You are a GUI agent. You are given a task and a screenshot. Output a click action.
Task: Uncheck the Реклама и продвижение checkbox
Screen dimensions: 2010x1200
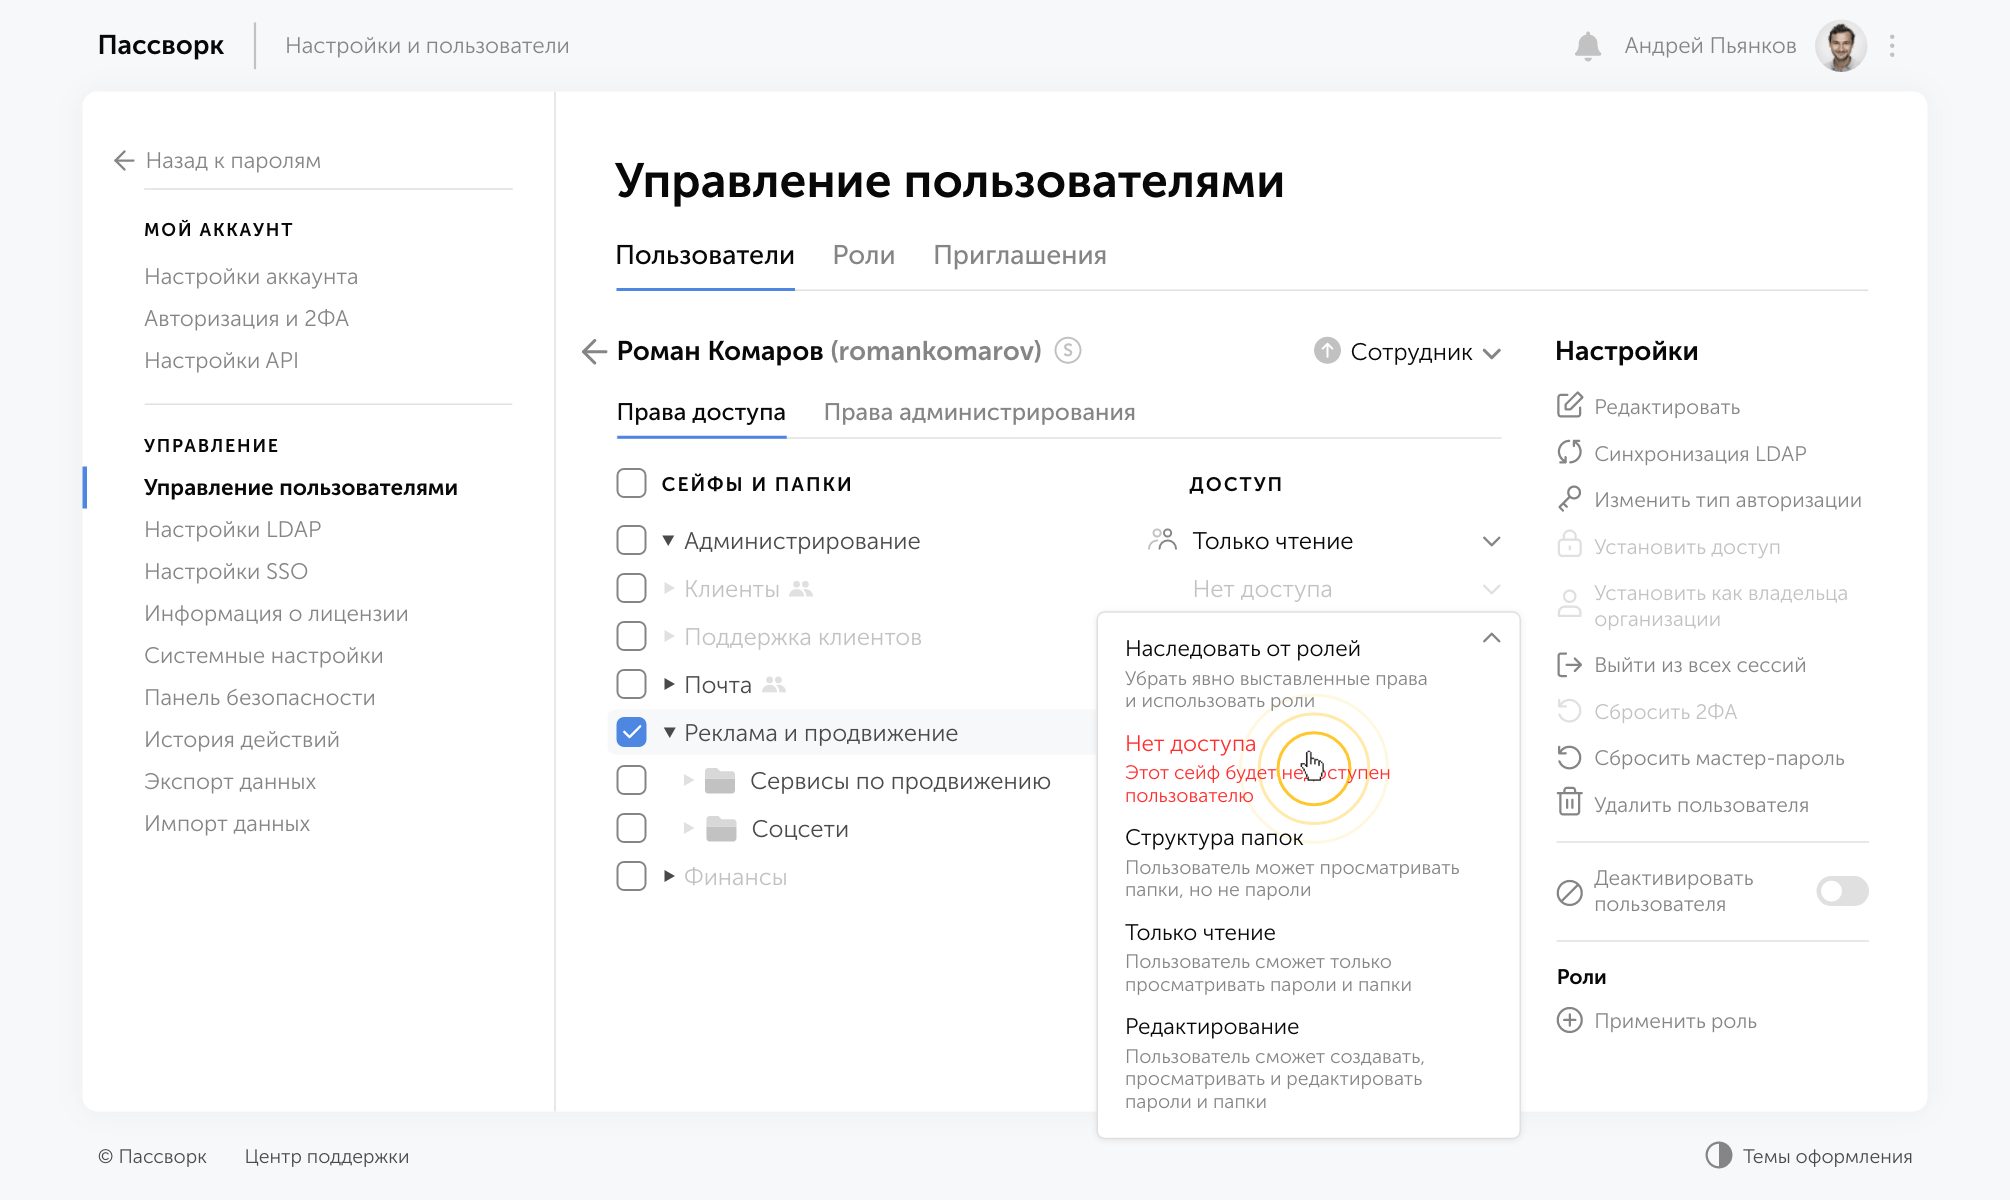click(x=631, y=732)
